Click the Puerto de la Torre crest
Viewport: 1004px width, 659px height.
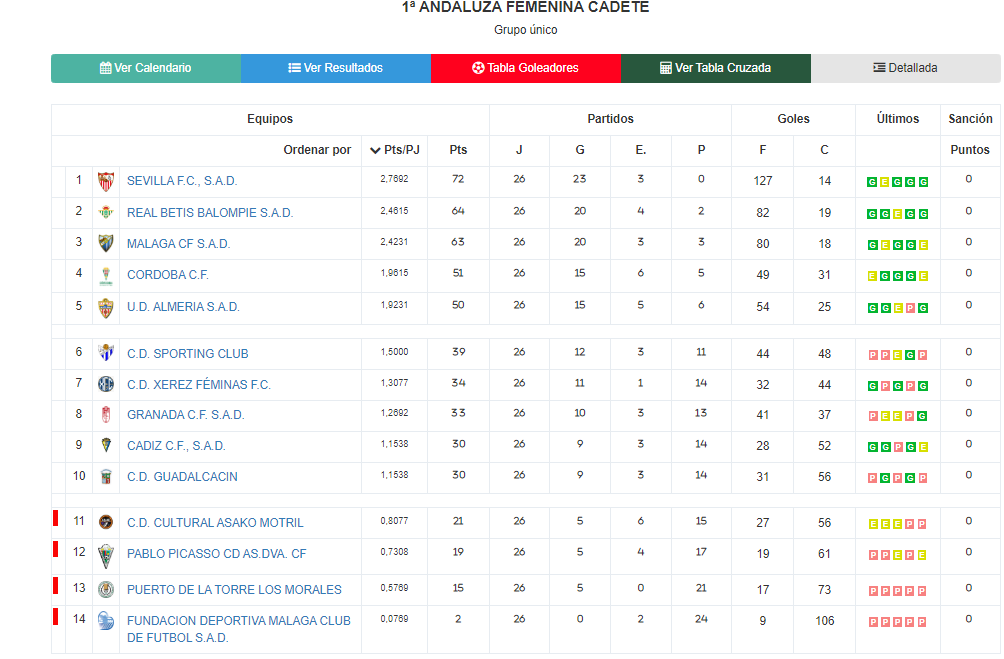[x=106, y=589]
